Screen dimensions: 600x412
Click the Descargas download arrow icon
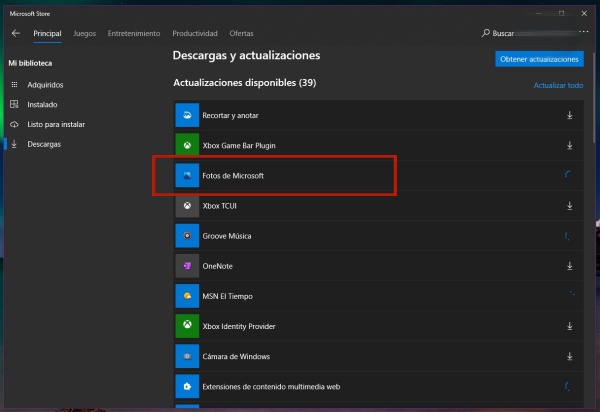point(14,144)
